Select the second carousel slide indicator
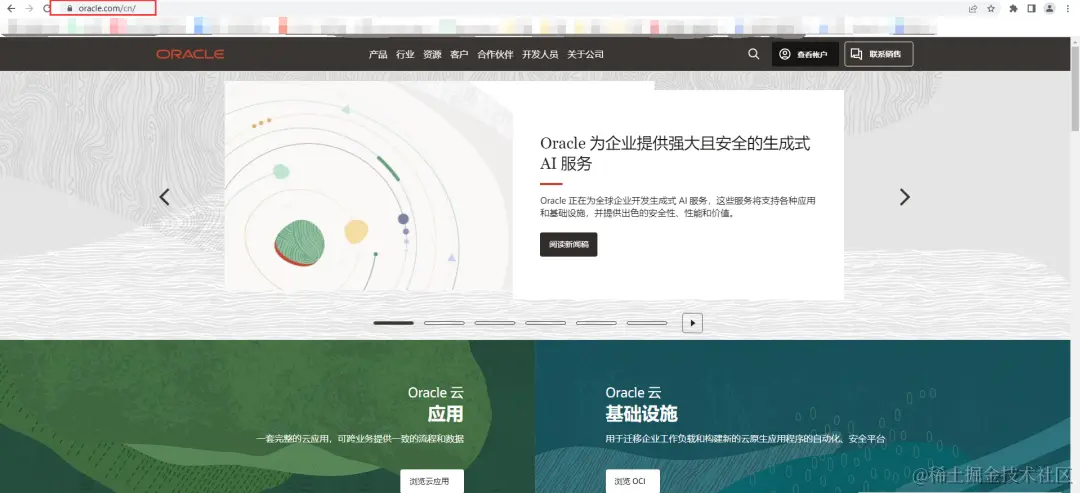This screenshot has width=1080, height=493. pos(444,323)
